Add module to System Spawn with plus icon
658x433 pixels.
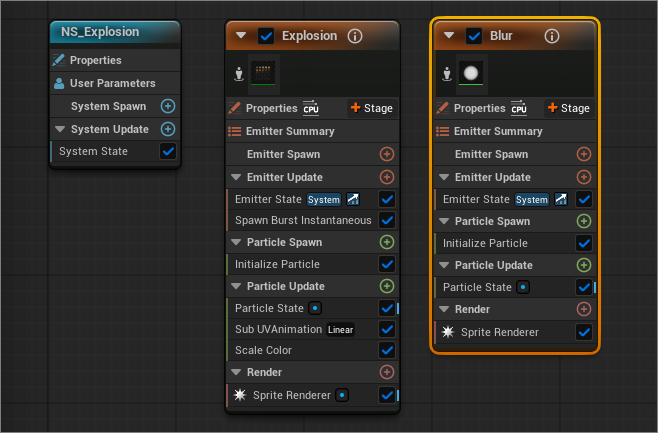(168, 106)
